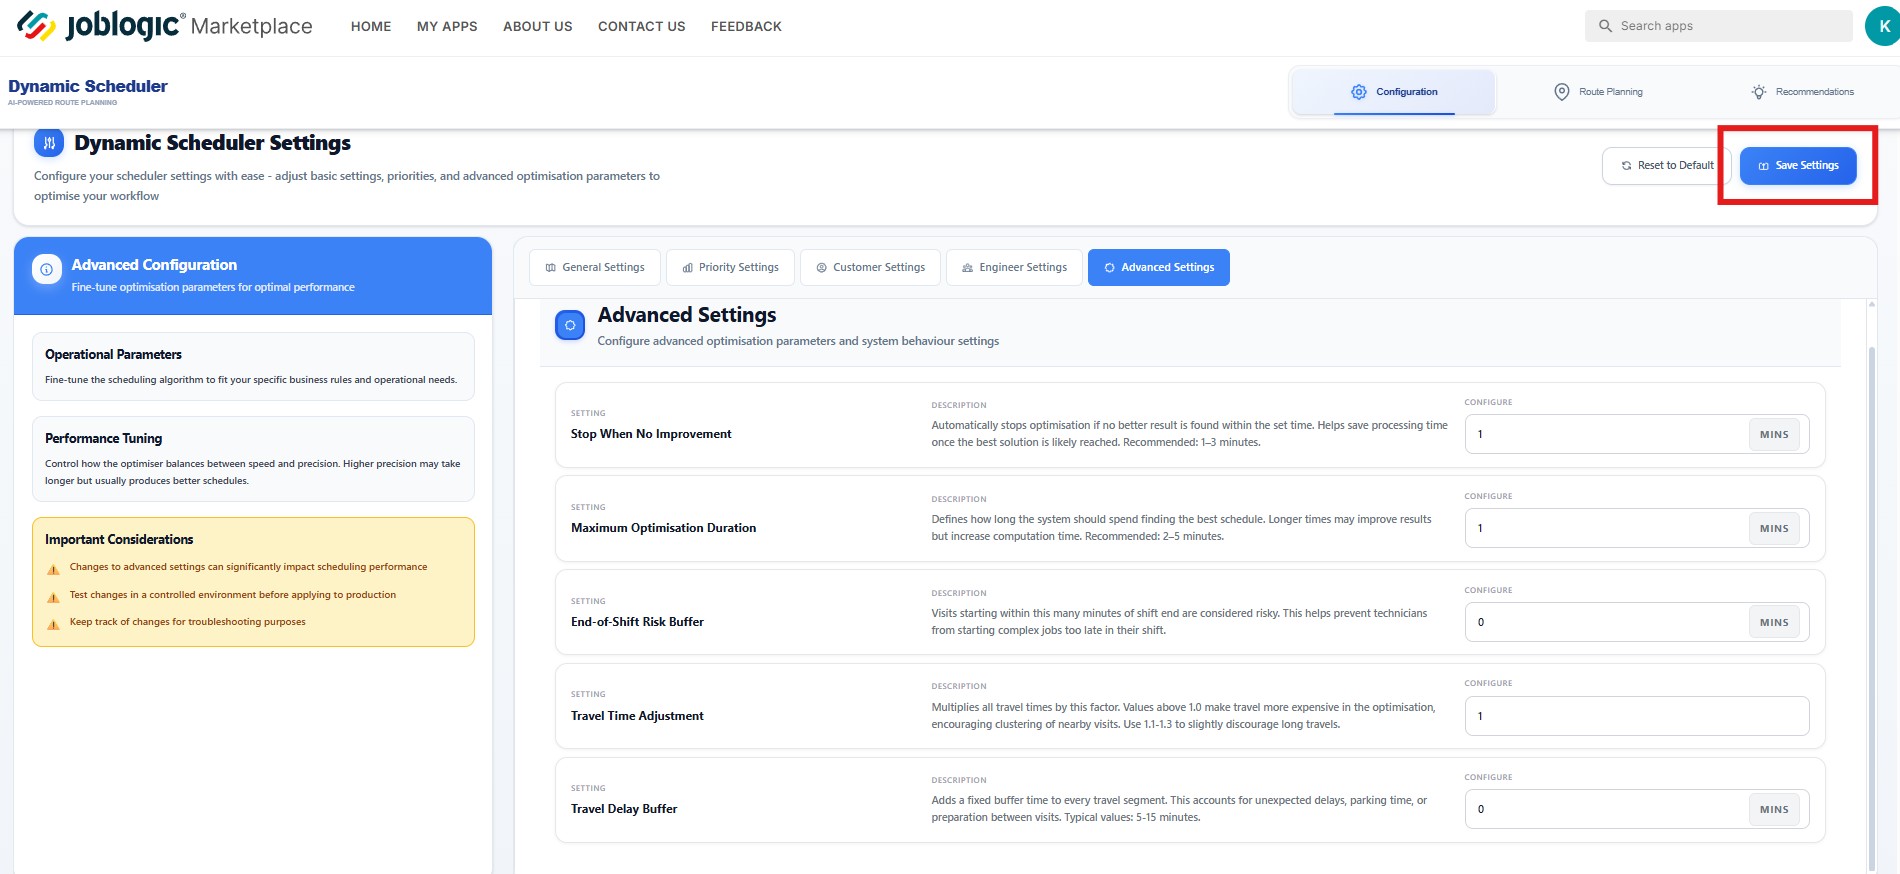Click the Engineer Settings people icon
Image resolution: width=1900 pixels, height=874 pixels.
point(968,268)
